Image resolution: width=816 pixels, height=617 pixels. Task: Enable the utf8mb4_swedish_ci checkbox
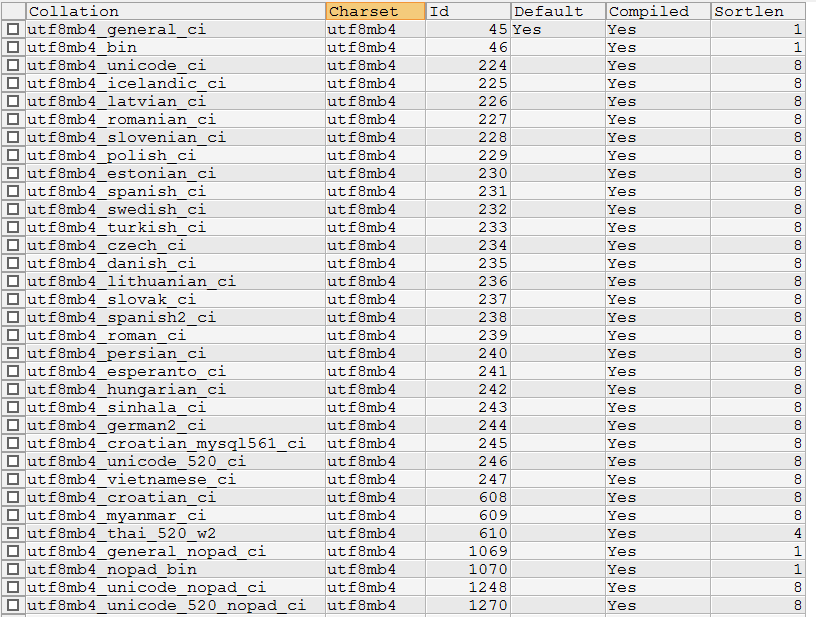click(13, 210)
